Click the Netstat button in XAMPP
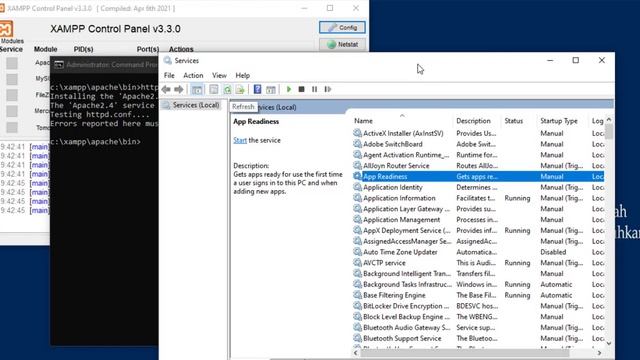The height and width of the screenshot is (360, 640). tap(342, 44)
